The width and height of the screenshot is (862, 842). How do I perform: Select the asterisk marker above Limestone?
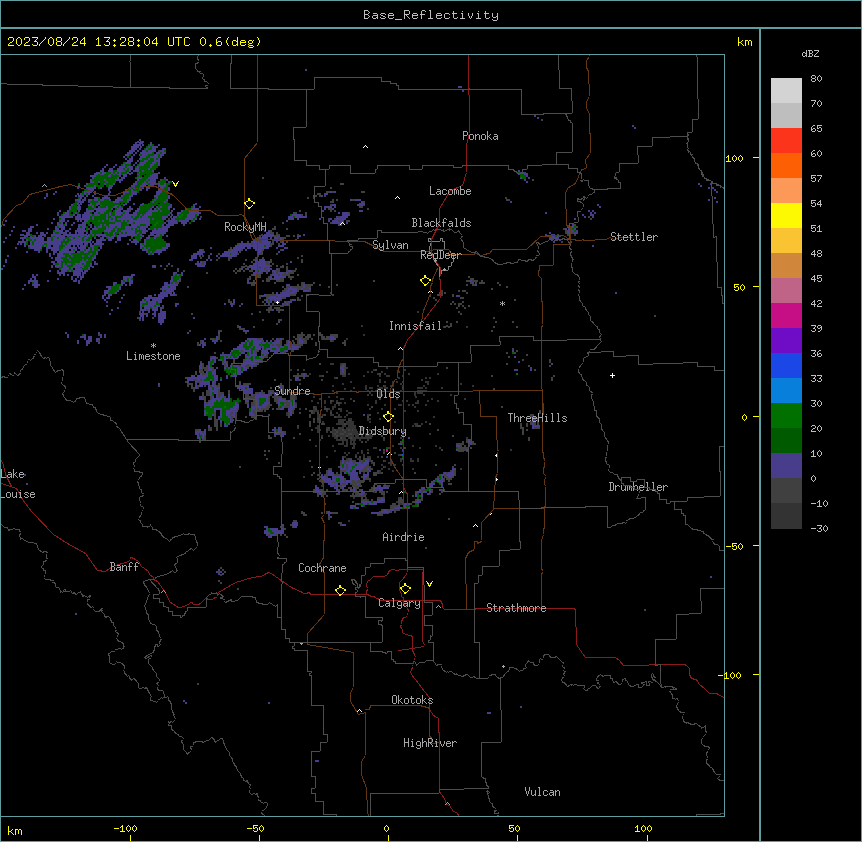coord(153,346)
